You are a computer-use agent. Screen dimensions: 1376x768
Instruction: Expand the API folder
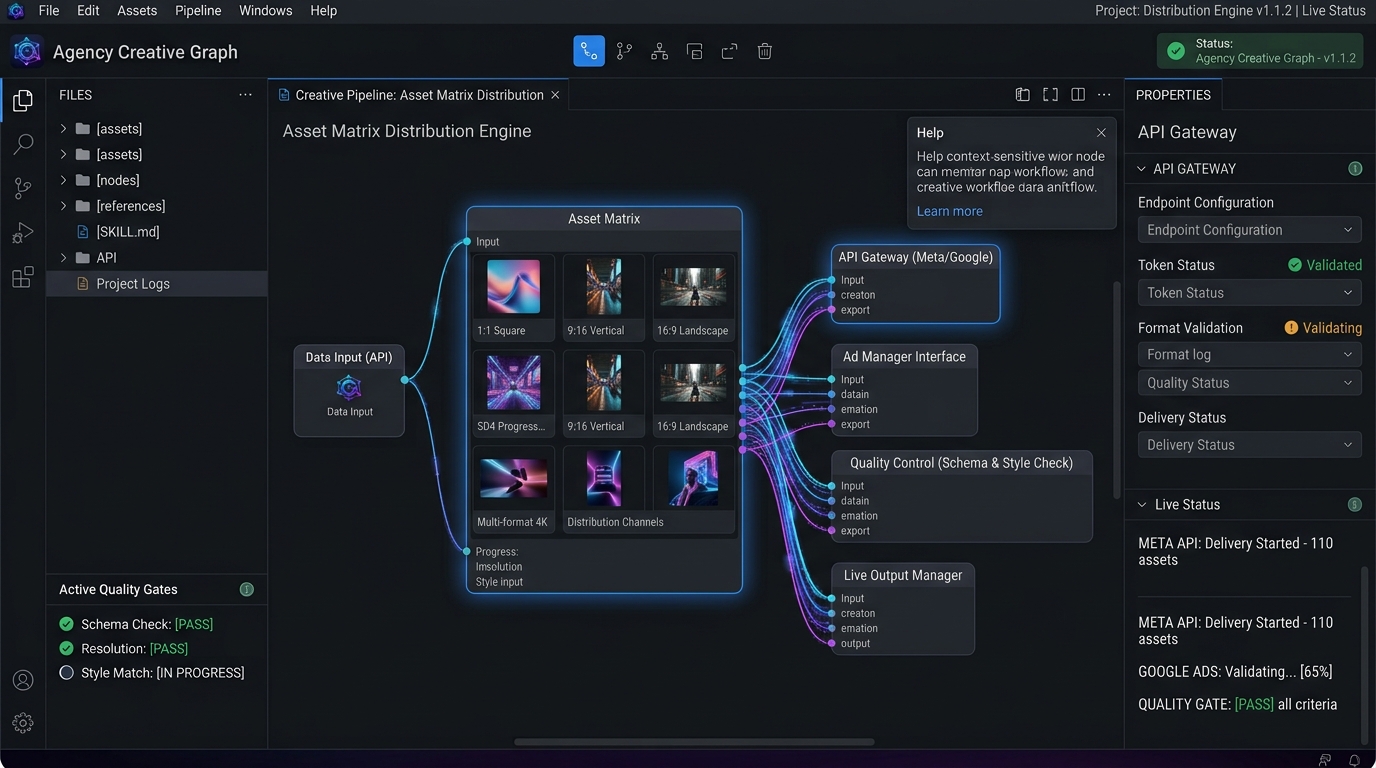[x=63, y=258]
